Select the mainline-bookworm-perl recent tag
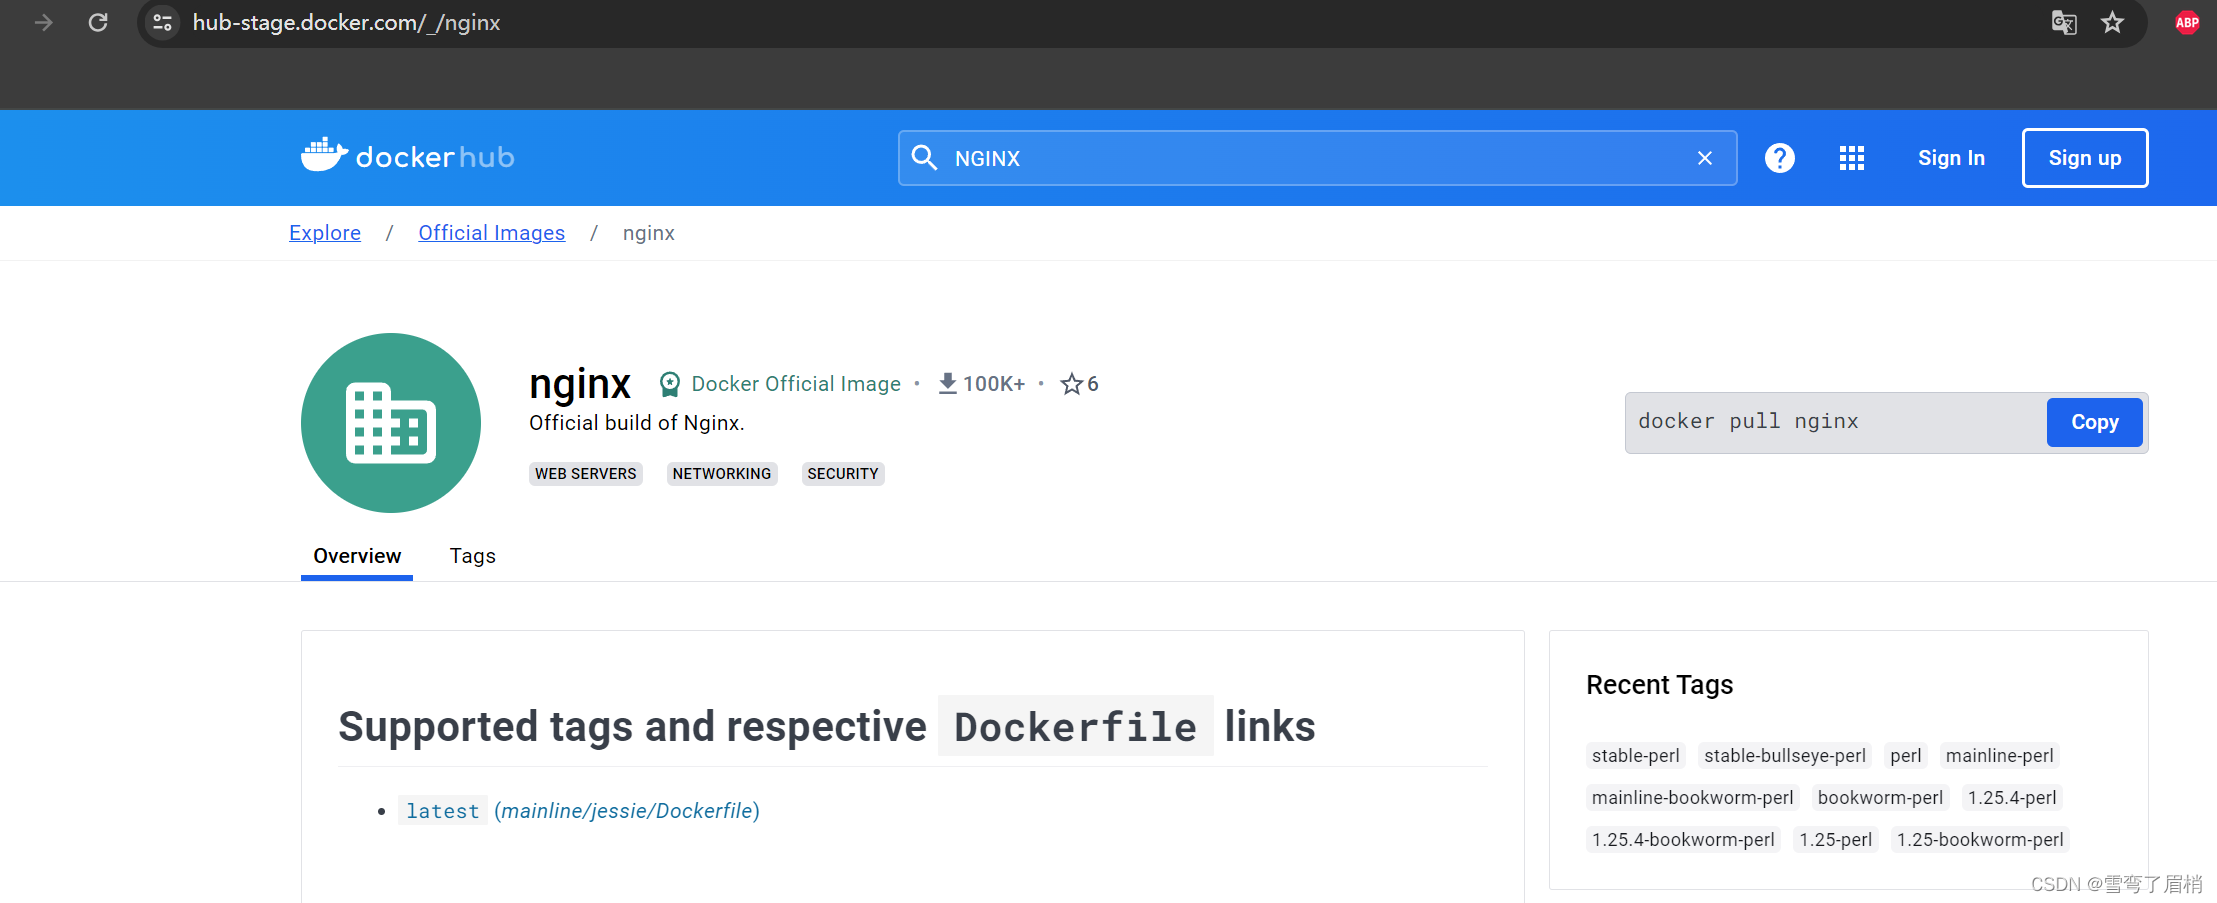The width and height of the screenshot is (2217, 903). (x=1693, y=798)
